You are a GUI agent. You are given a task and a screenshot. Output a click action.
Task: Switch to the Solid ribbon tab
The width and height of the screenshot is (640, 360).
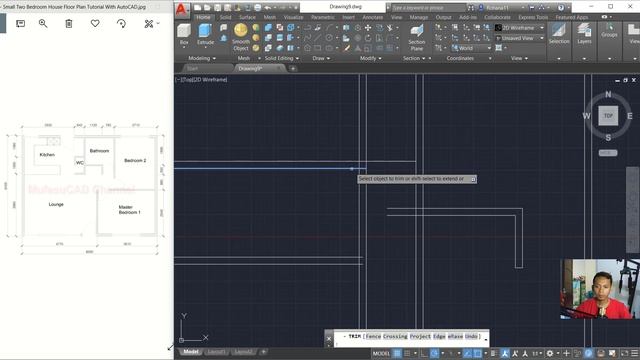tap(225, 17)
